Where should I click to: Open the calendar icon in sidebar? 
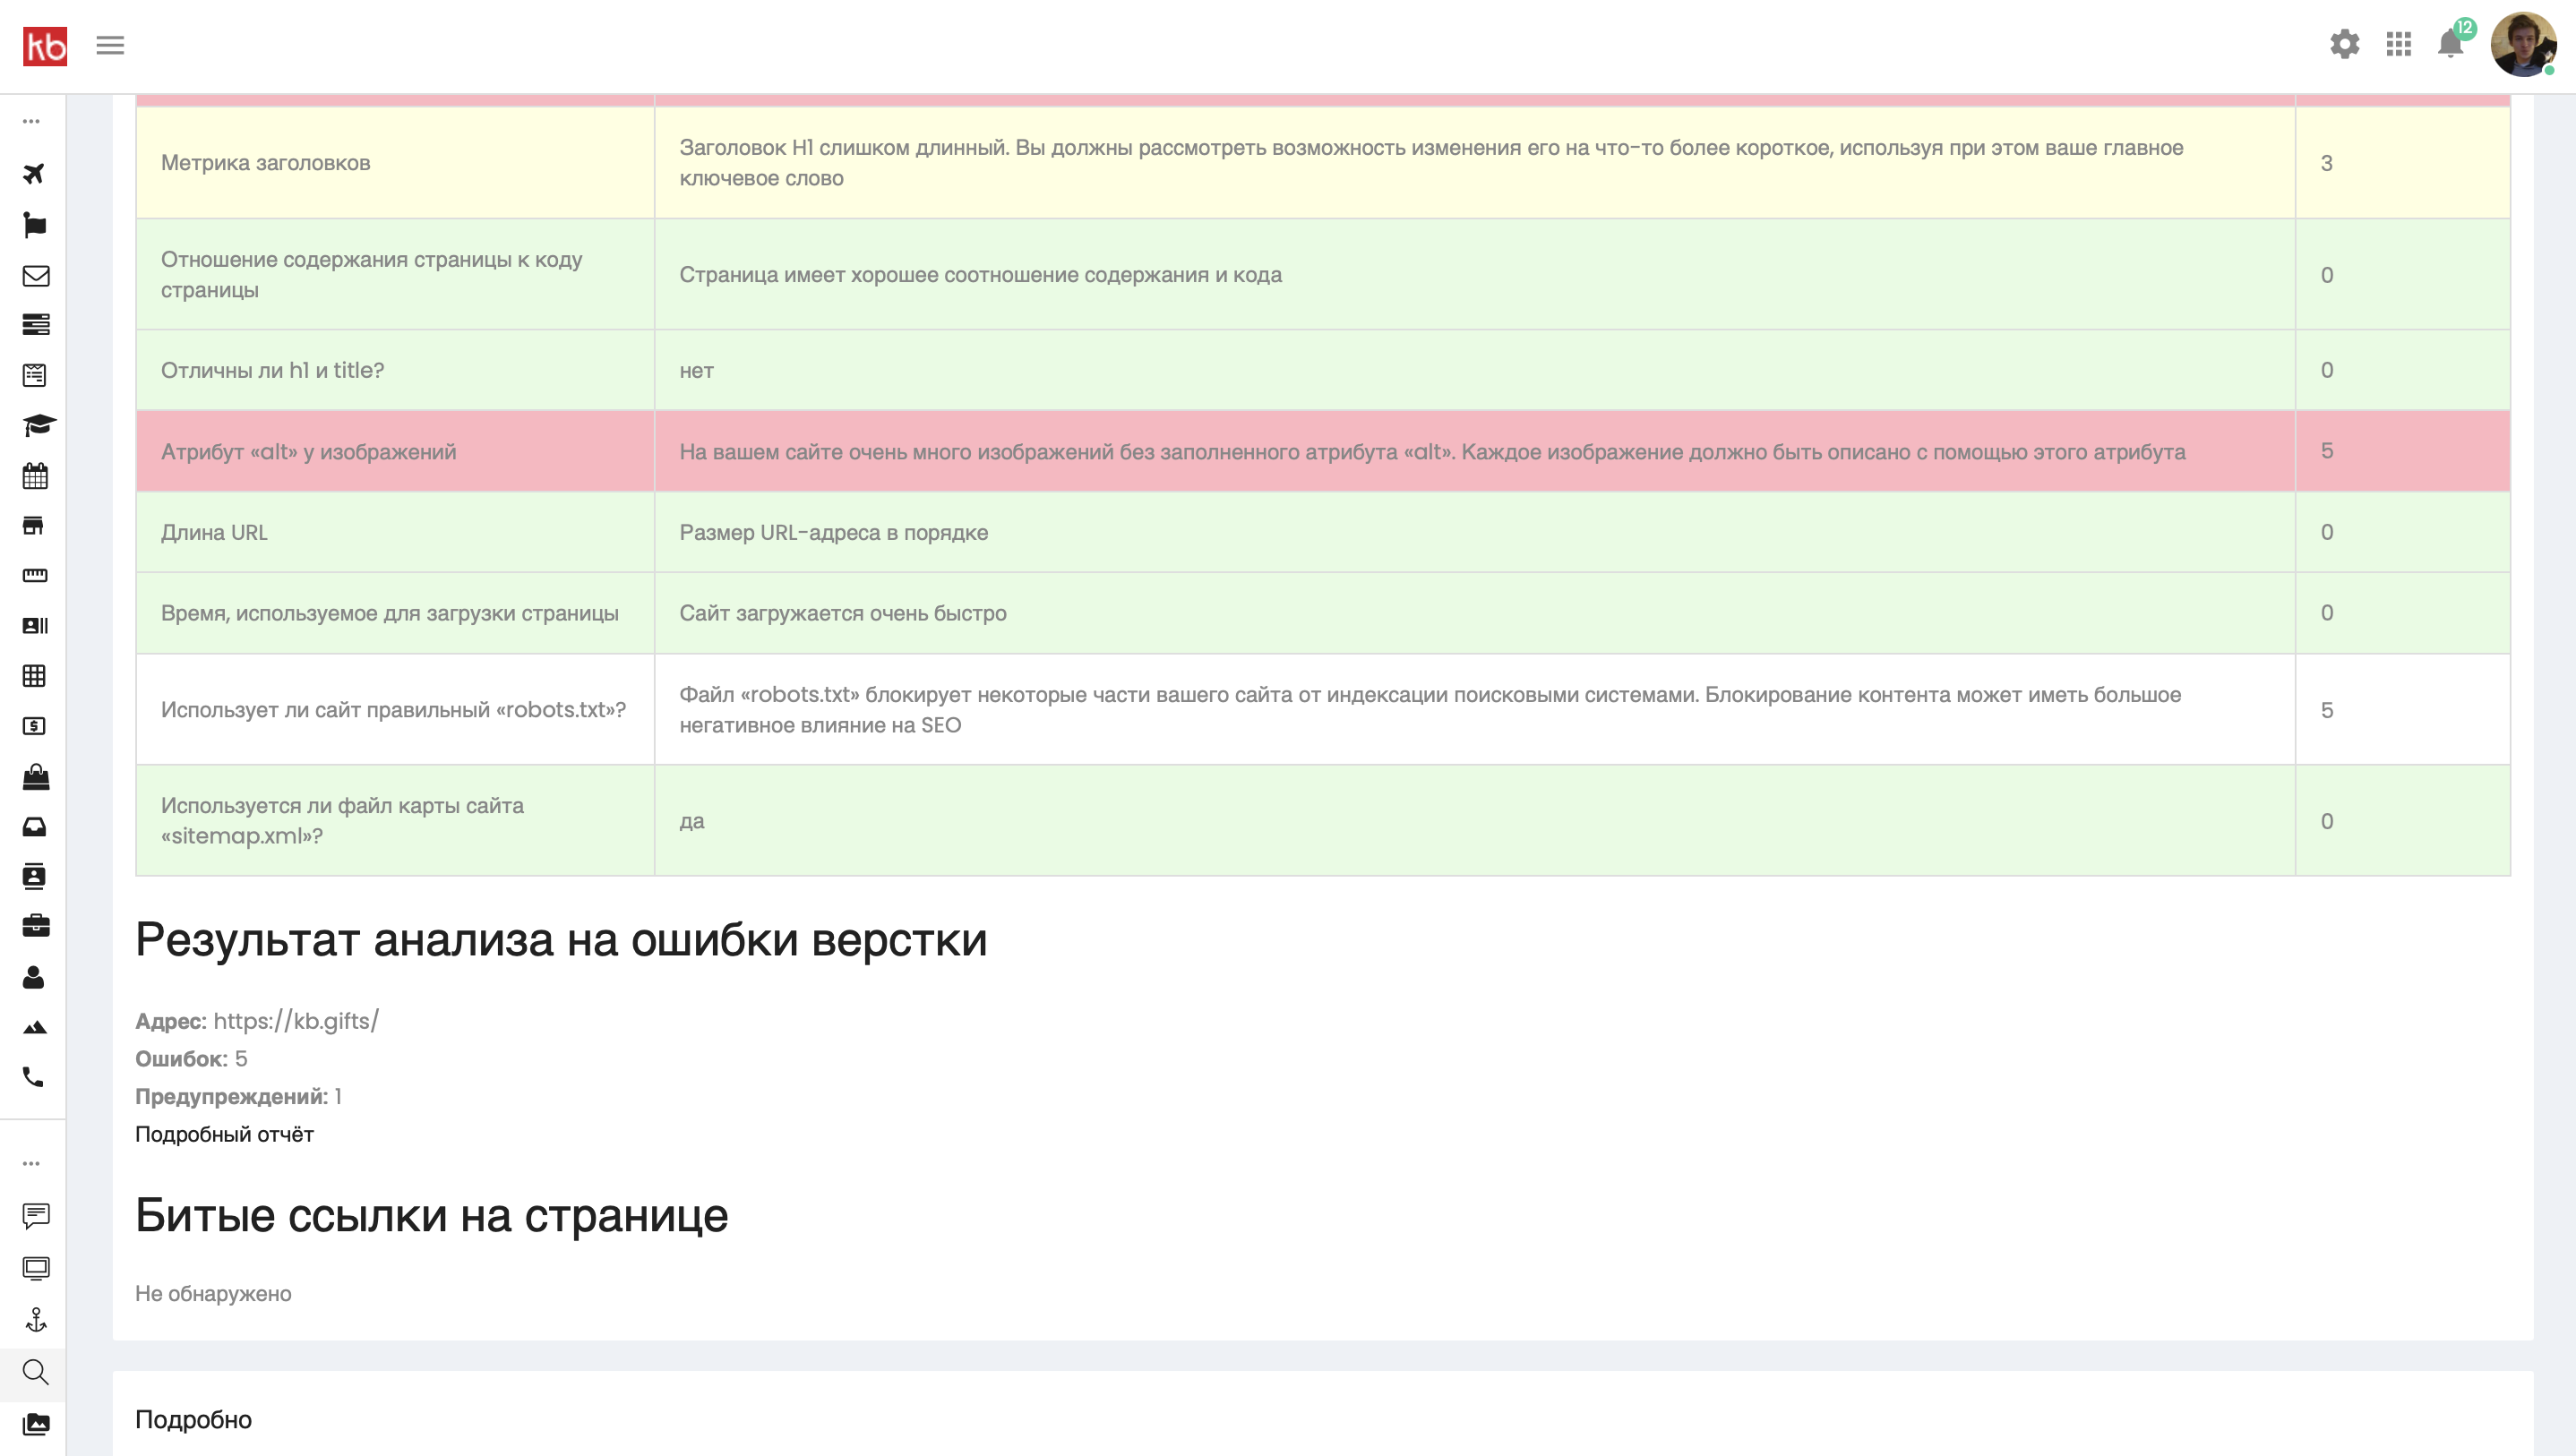[35, 475]
